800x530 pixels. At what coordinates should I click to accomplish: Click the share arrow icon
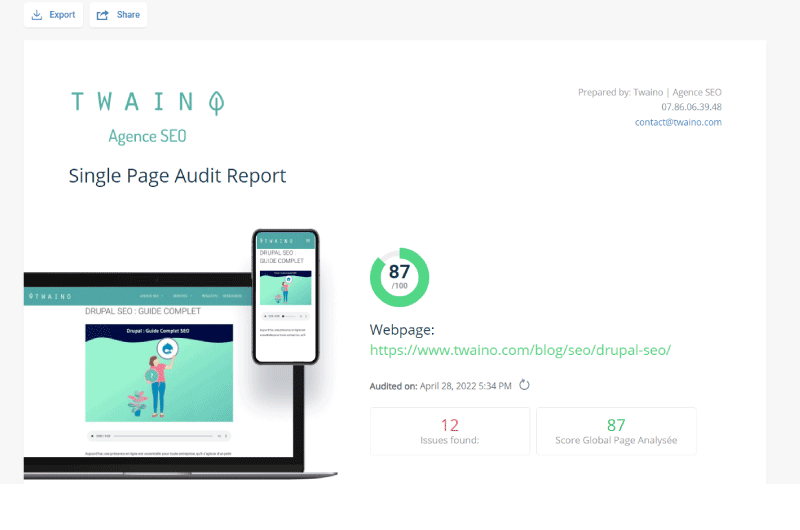click(x=103, y=15)
